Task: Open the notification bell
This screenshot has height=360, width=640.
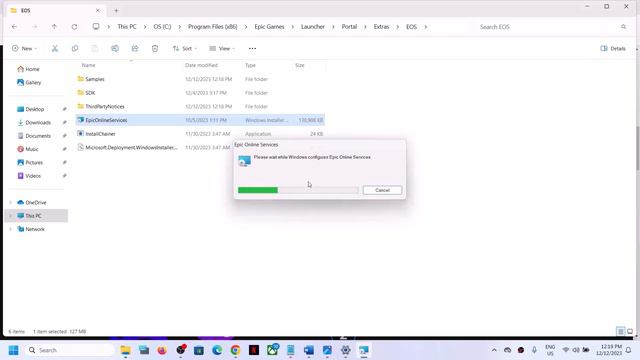Action: [629, 350]
